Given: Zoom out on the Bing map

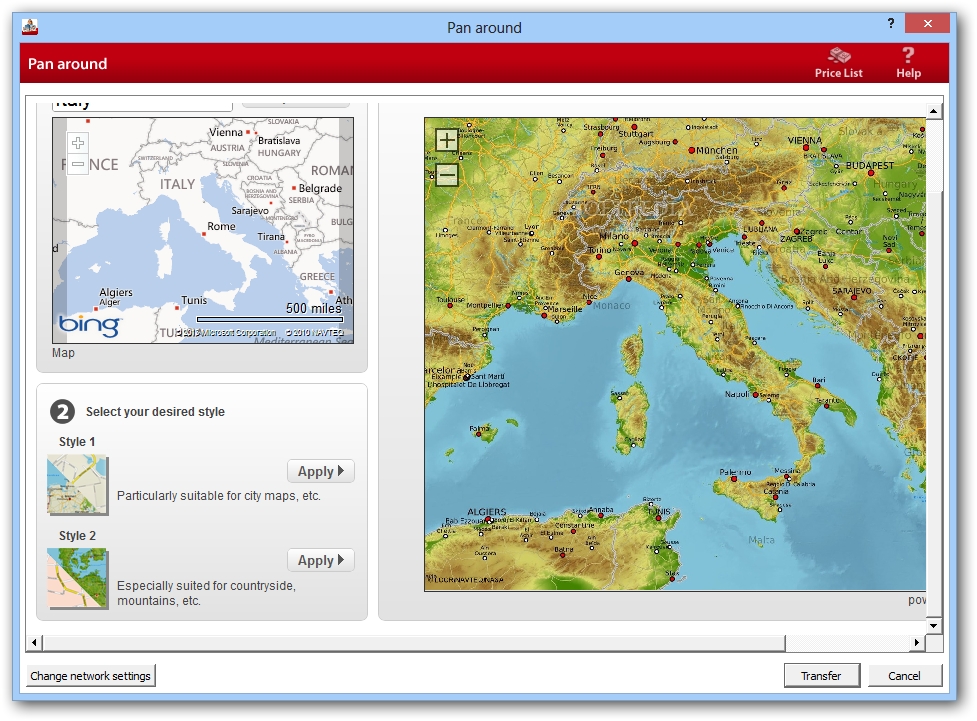Looking at the screenshot, I should 78,164.
